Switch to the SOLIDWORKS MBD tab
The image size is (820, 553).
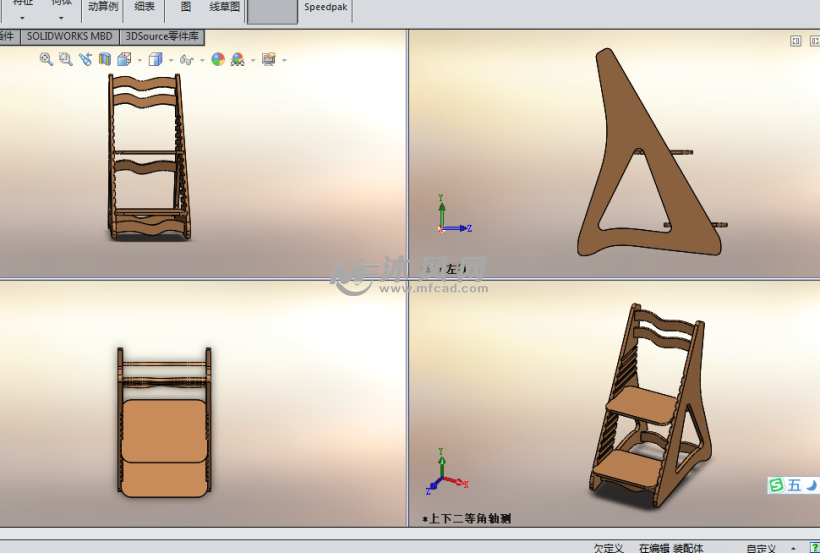69,36
